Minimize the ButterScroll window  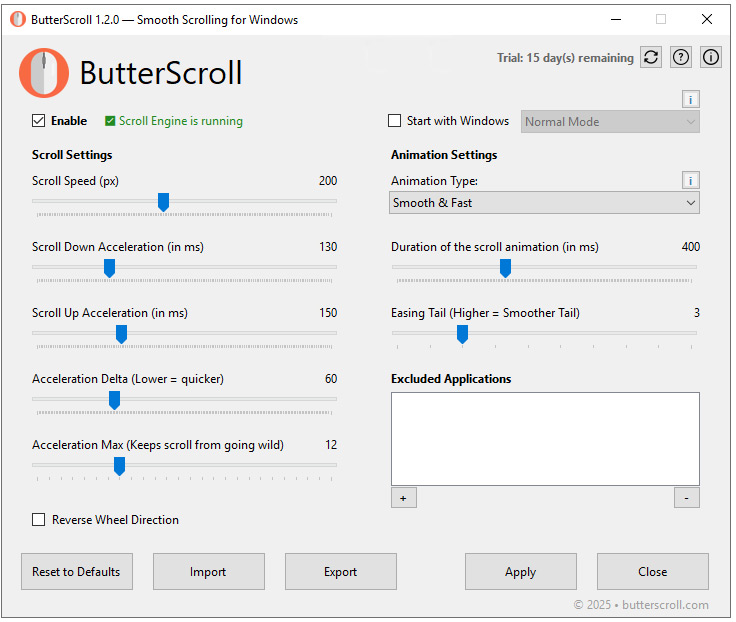[x=616, y=19]
